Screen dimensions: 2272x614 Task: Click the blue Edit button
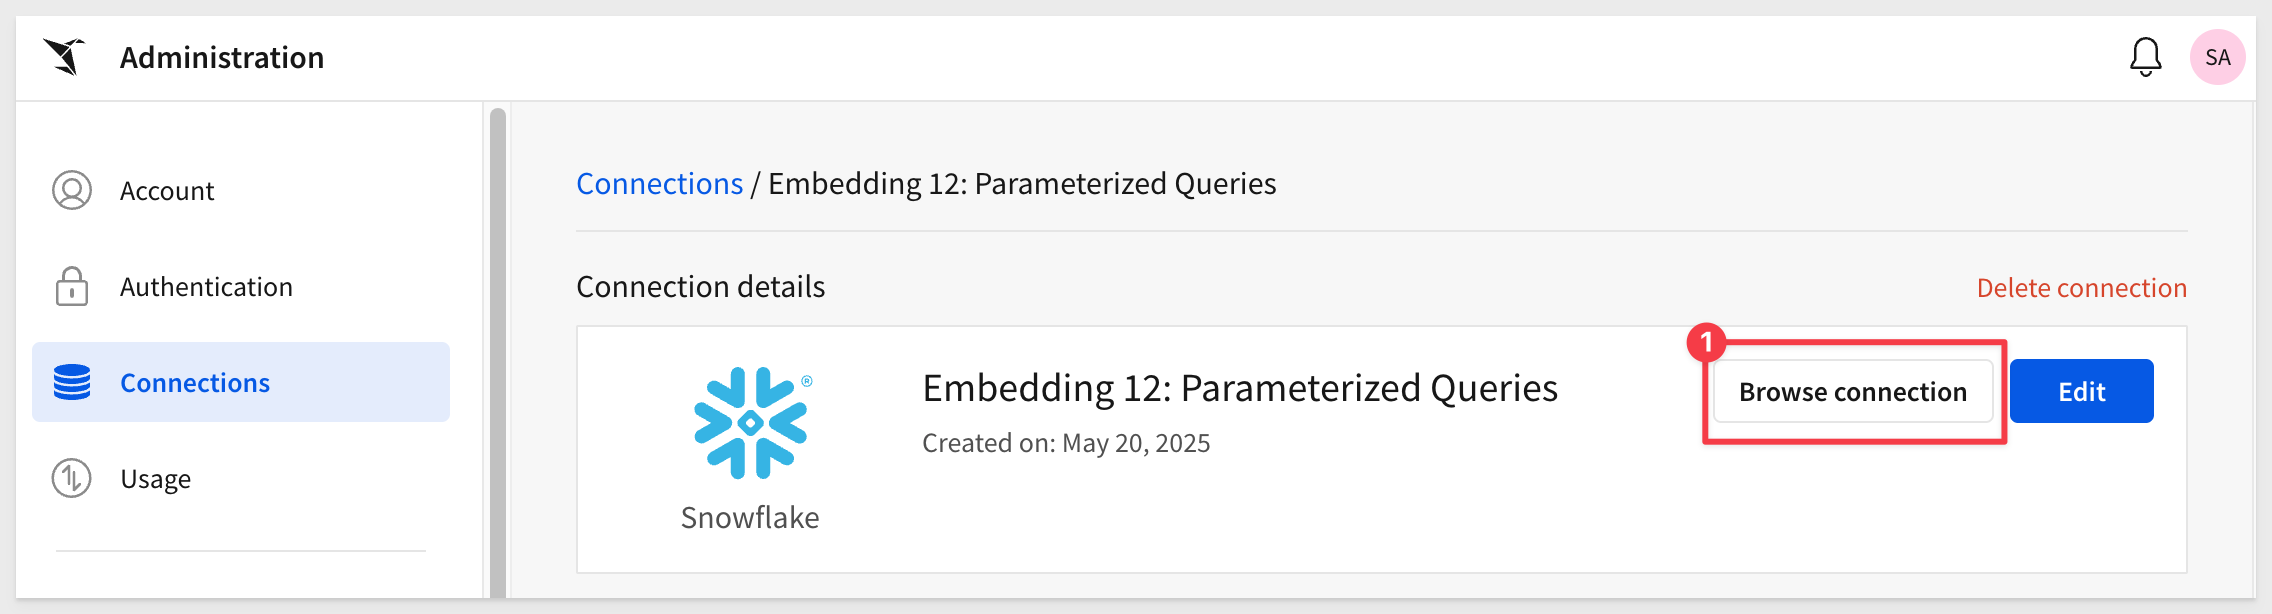click(x=2082, y=391)
